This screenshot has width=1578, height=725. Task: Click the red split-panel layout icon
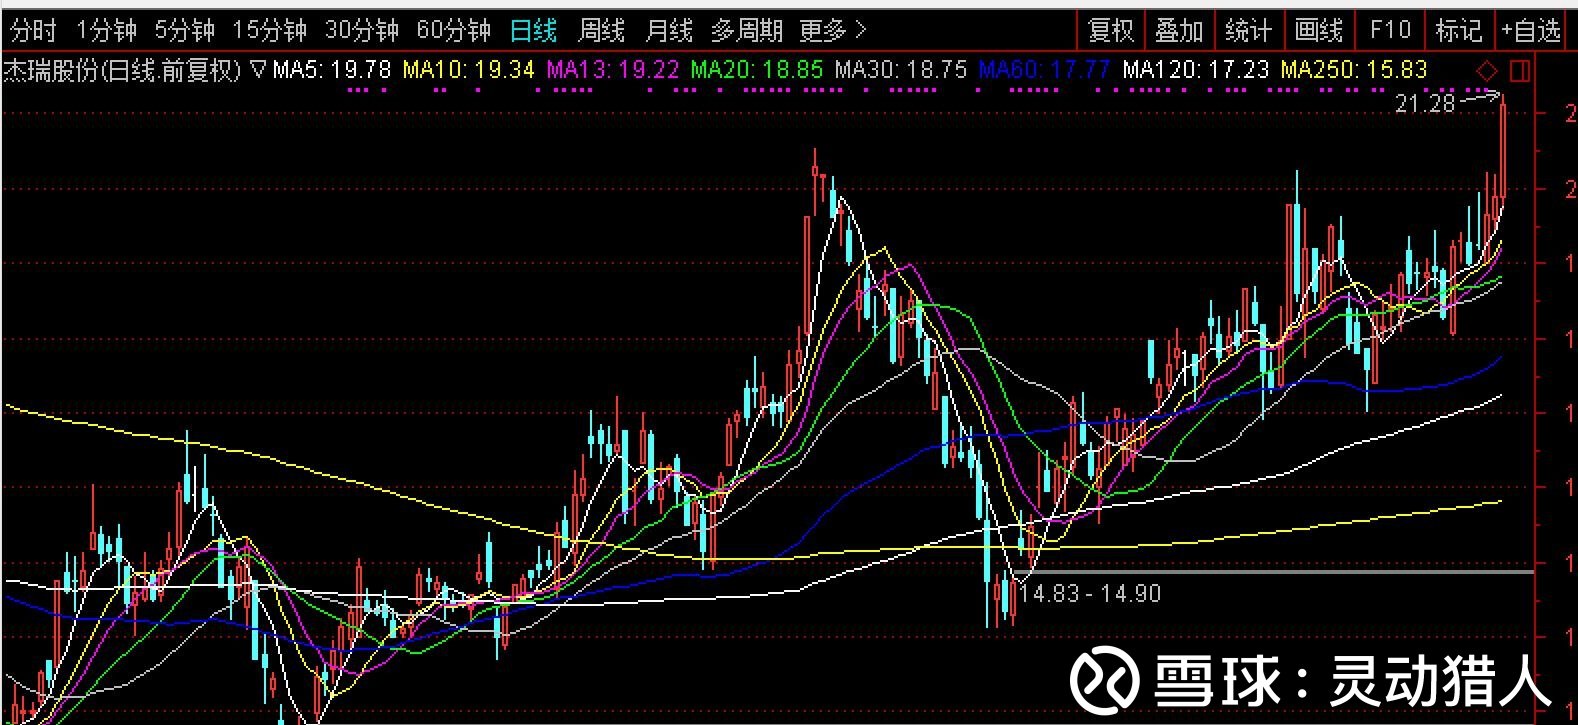coord(1520,72)
